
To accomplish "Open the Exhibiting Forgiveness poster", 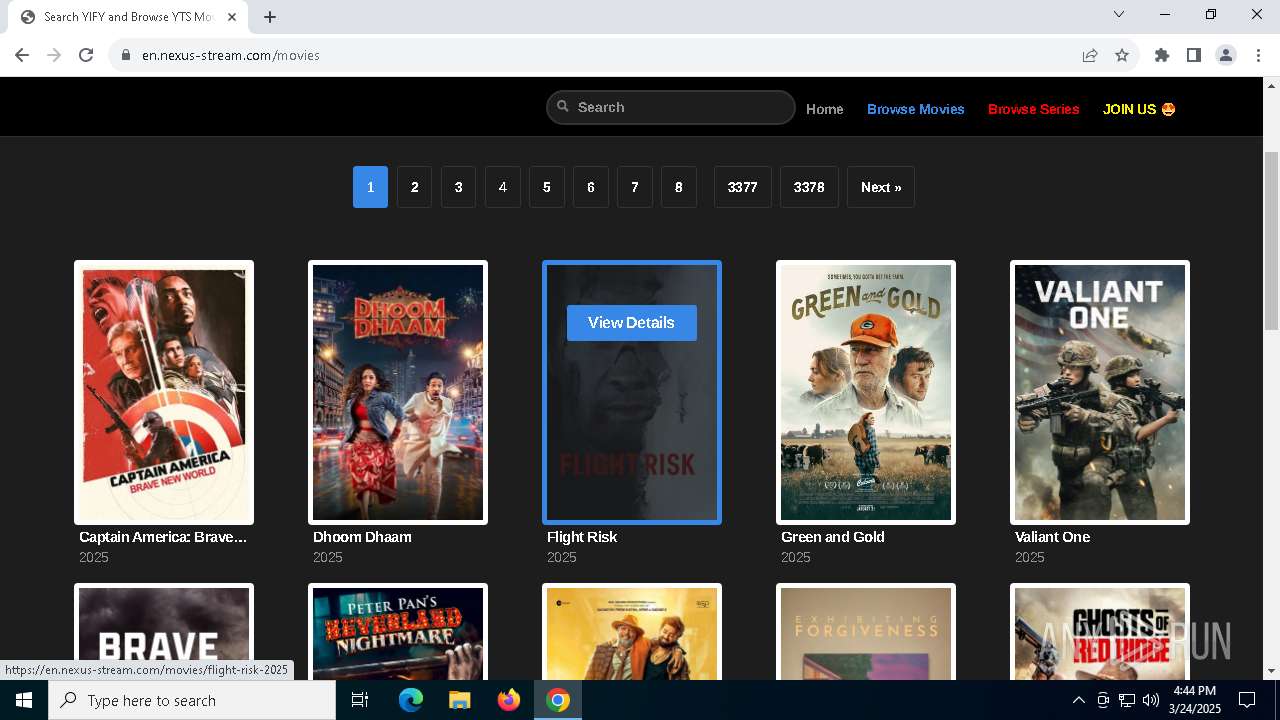I will click(866, 631).
